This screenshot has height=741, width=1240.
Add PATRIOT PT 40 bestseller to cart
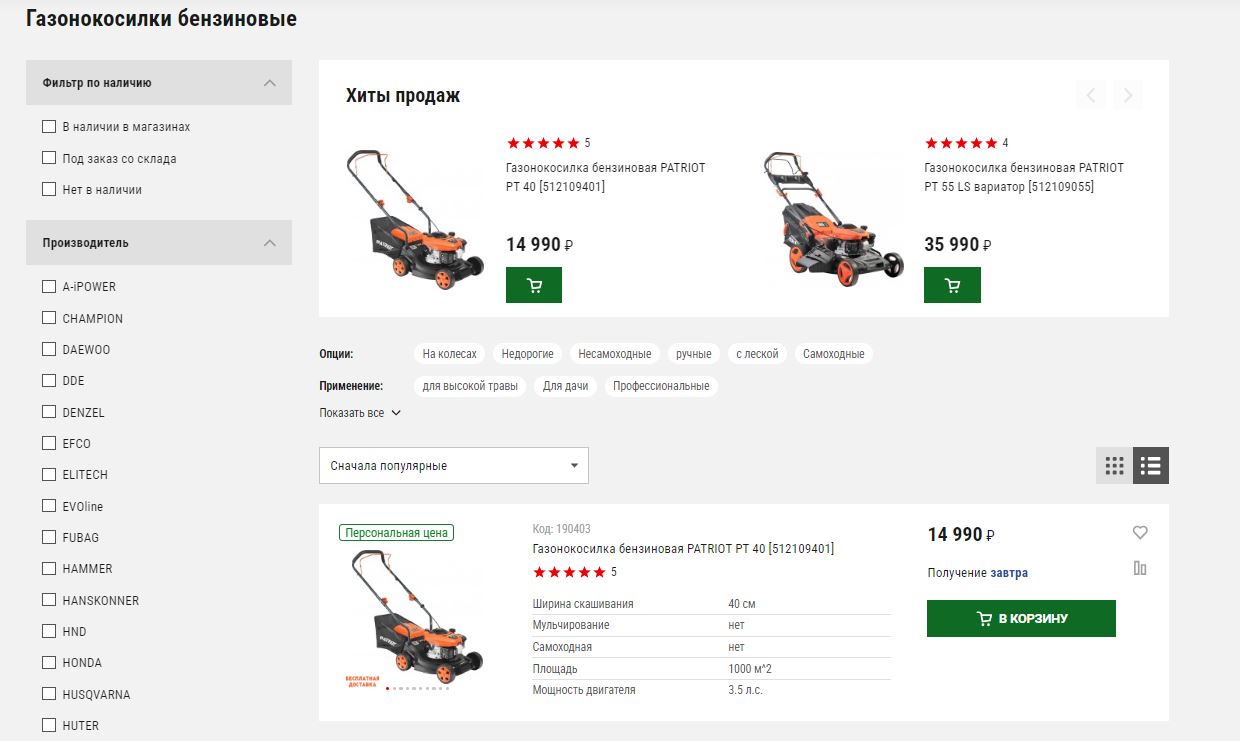pos(534,285)
